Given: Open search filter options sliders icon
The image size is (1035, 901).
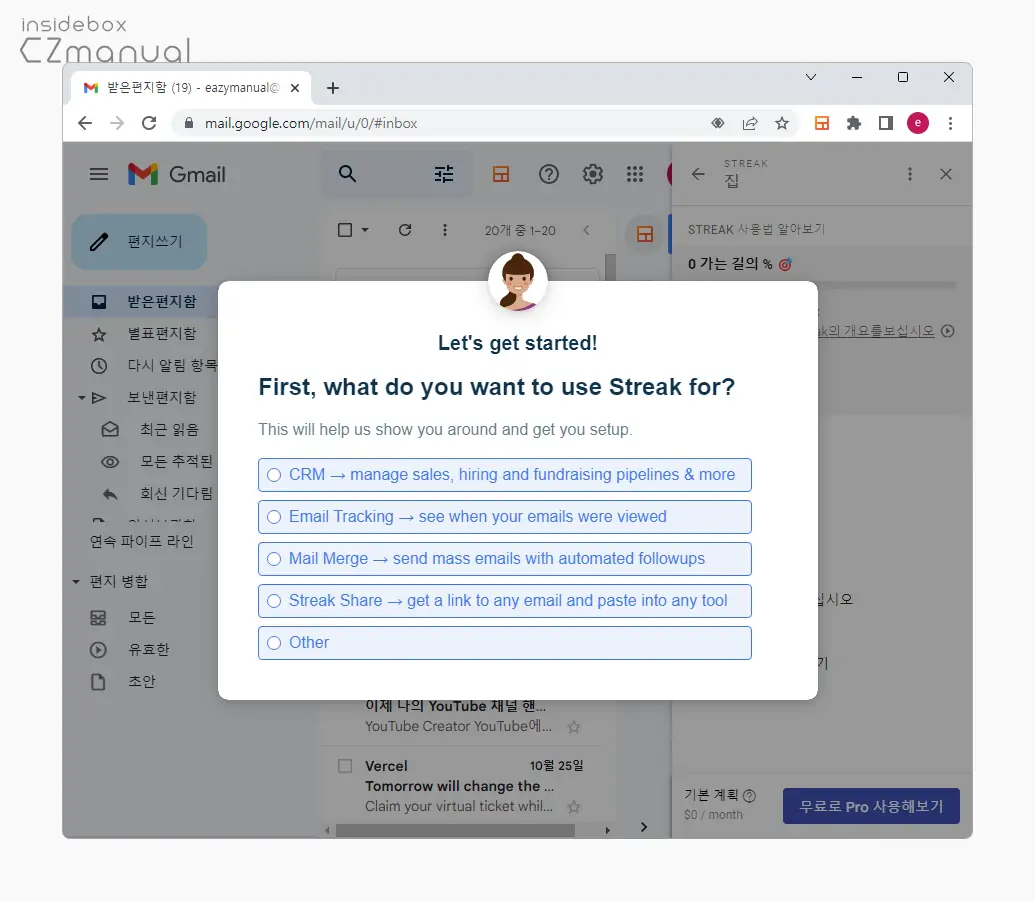Looking at the screenshot, I should tap(444, 174).
